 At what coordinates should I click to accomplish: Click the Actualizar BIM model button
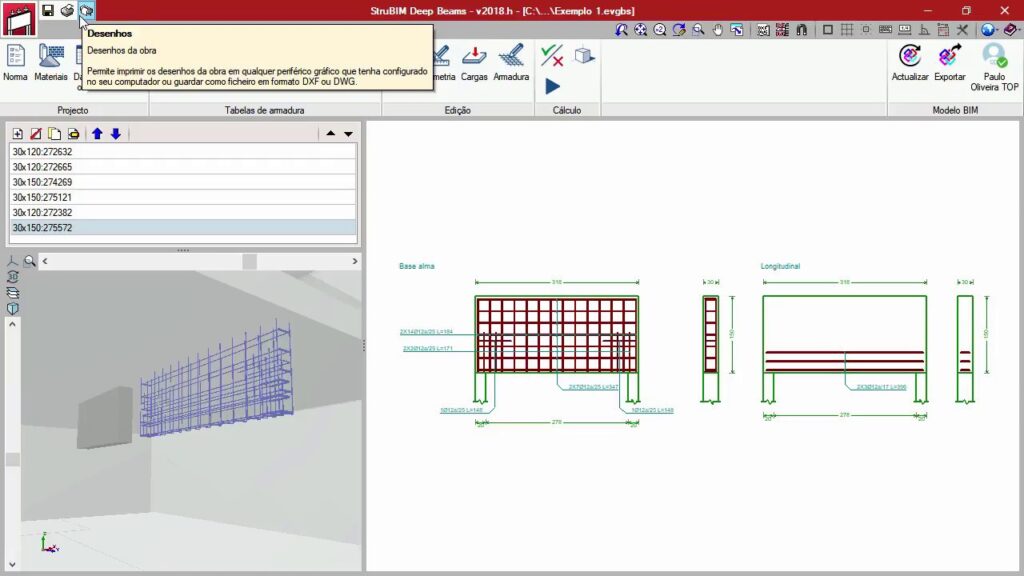910,62
